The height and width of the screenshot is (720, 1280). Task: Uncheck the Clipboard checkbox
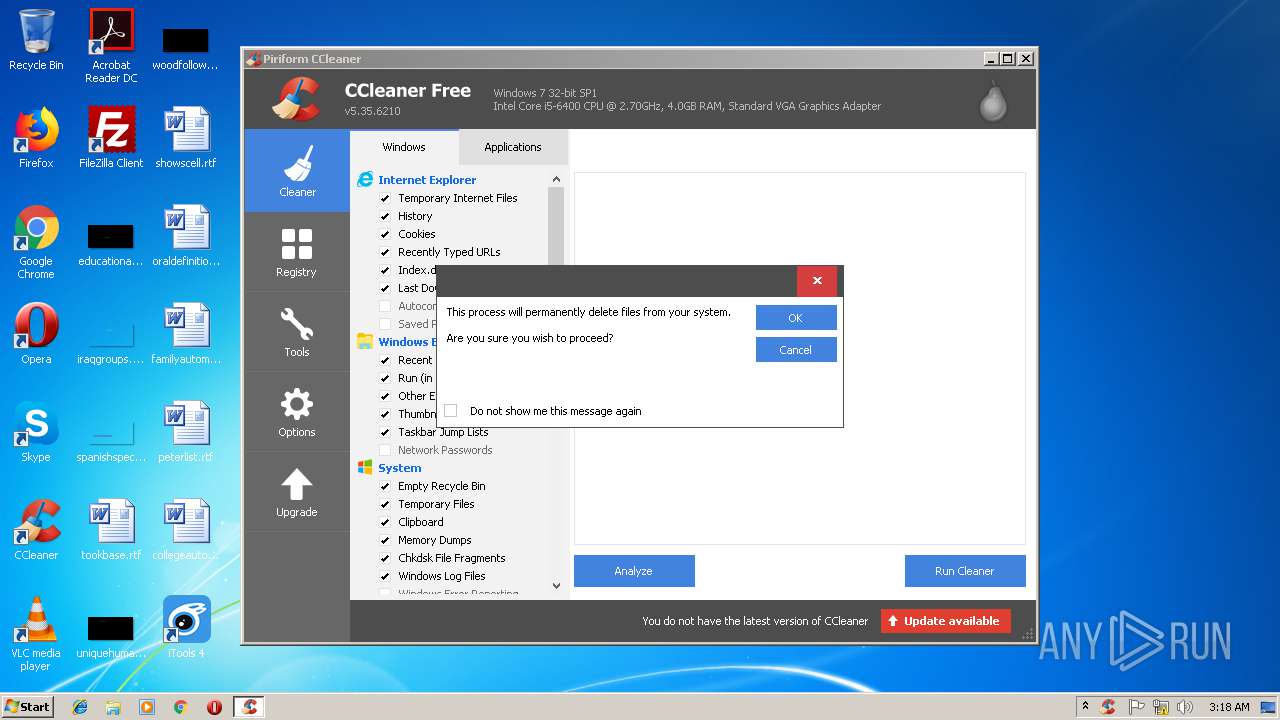point(385,522)
